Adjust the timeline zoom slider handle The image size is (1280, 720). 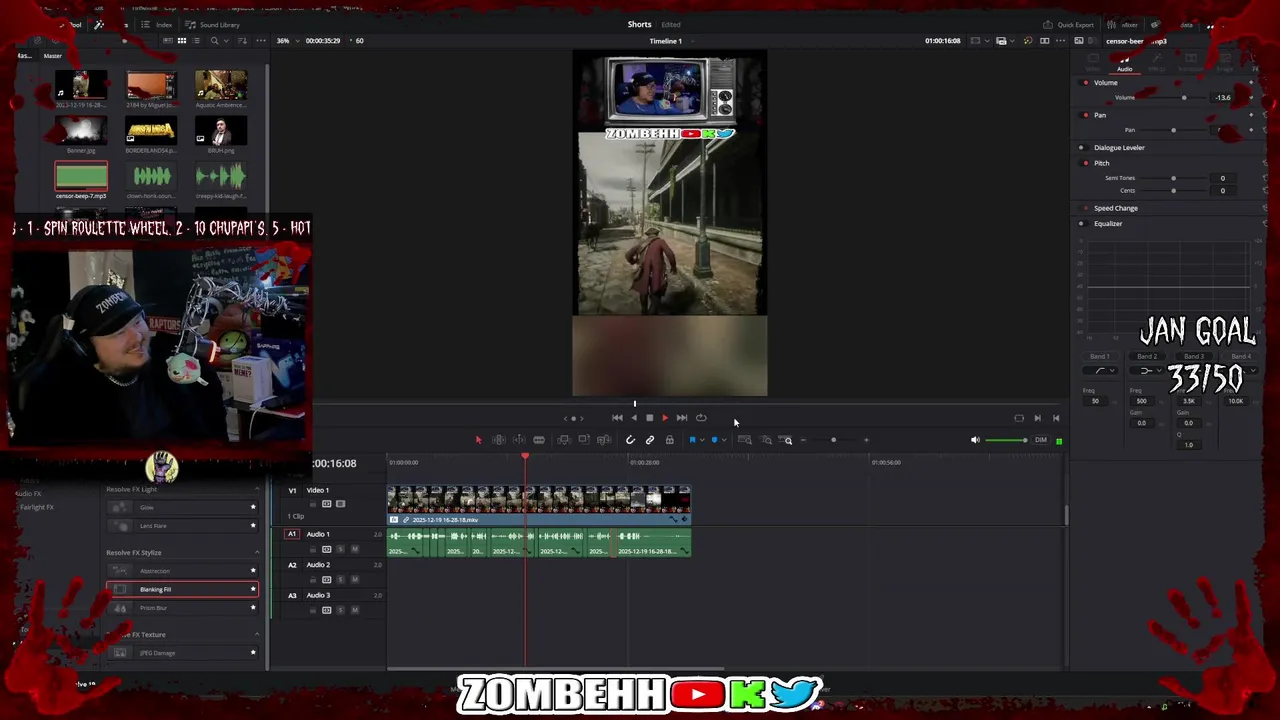coord(833,440)
